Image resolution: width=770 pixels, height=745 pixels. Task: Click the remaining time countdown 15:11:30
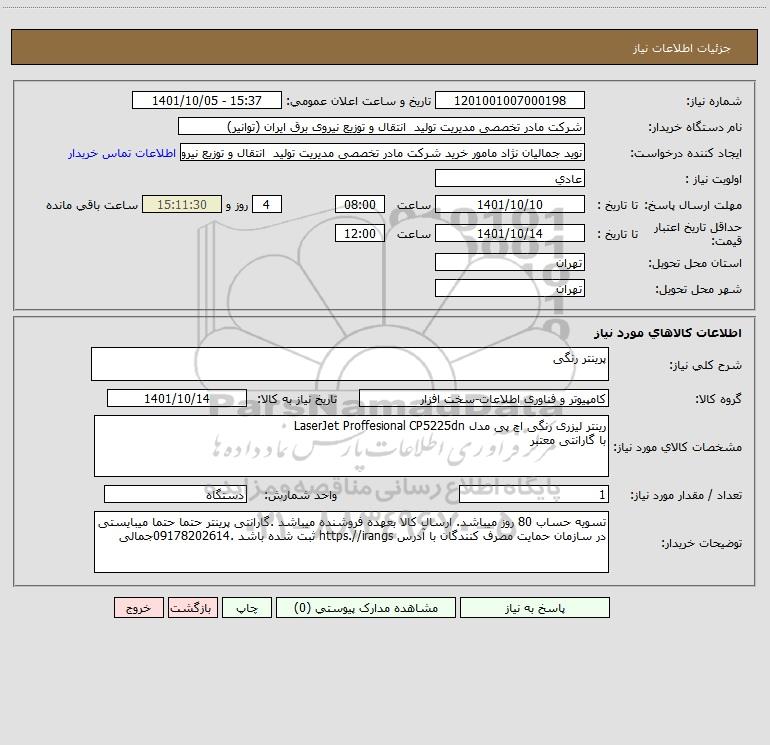click(x=182, y=204)
